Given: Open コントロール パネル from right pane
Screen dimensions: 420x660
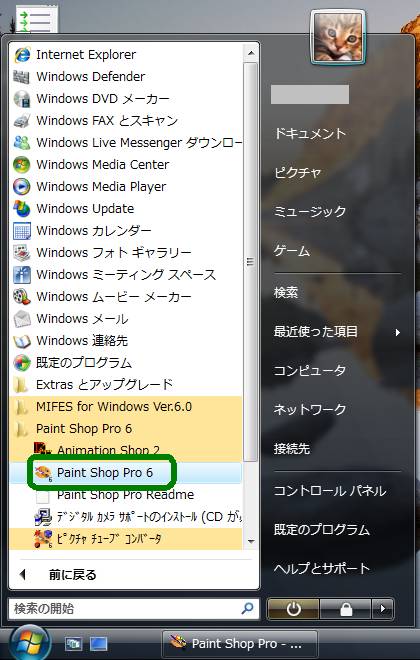Looking at the screenshot, I should click(330, 491).
